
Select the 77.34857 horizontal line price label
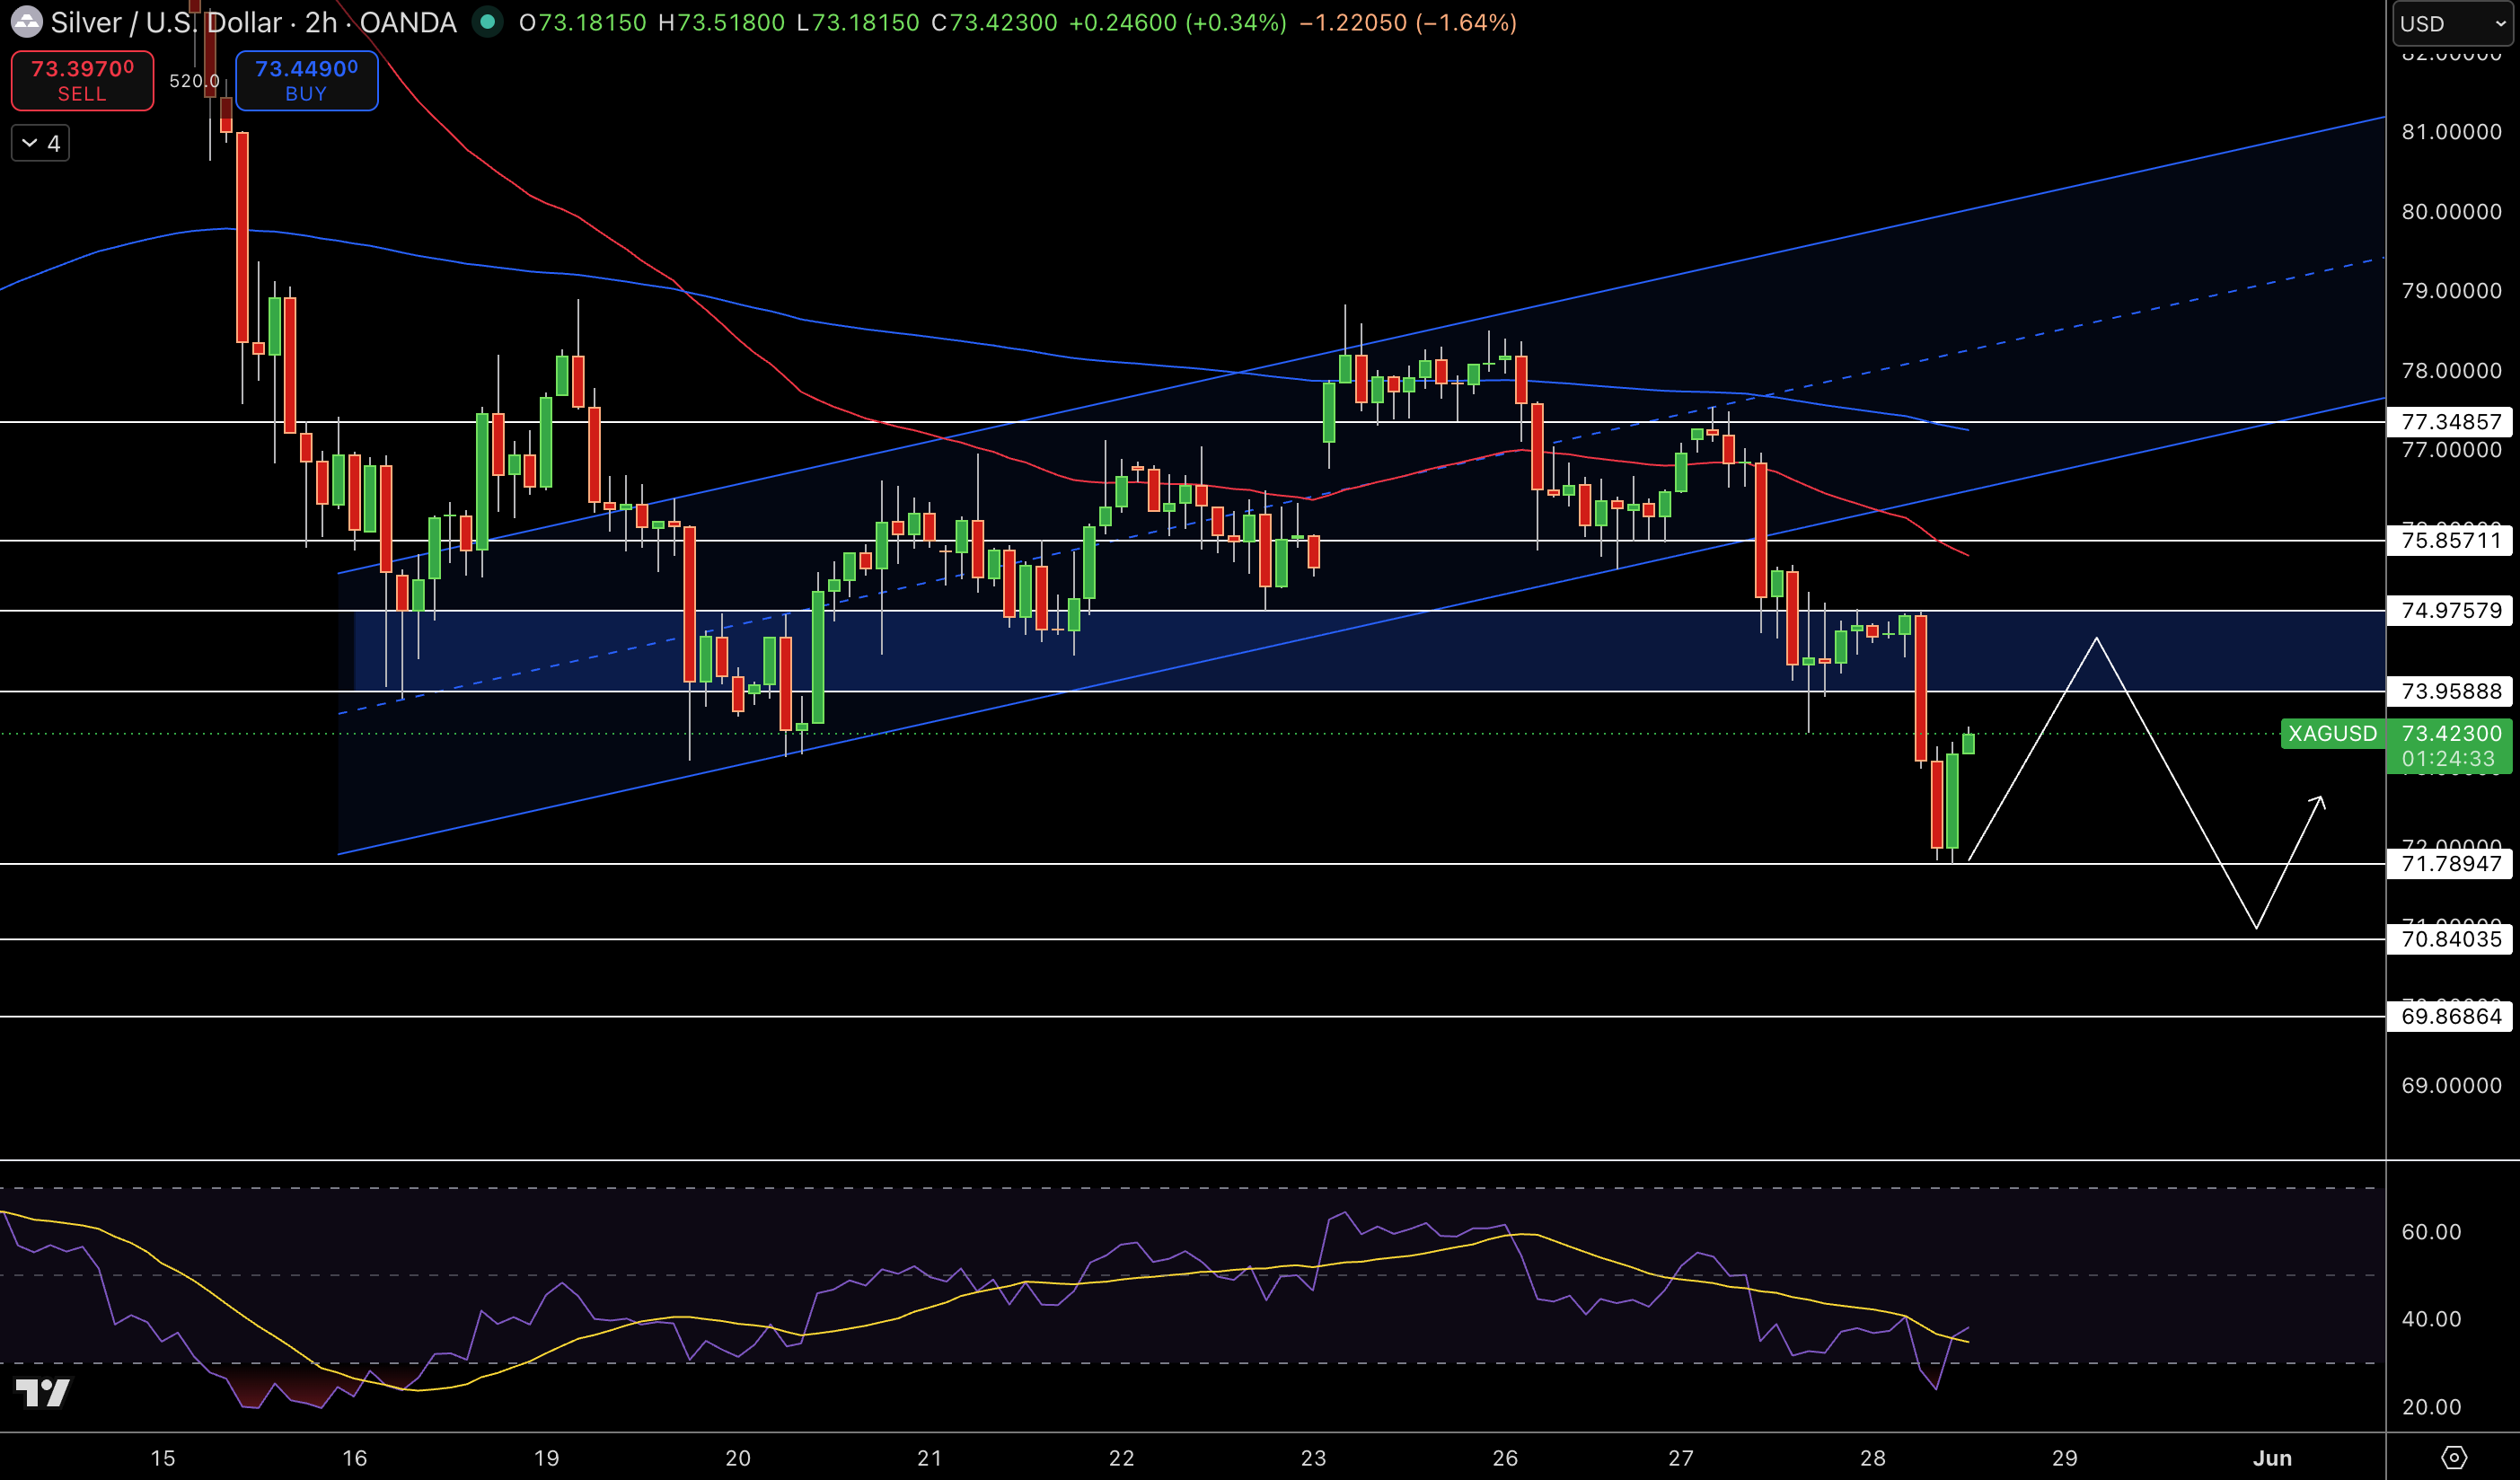pos(2450,421)
